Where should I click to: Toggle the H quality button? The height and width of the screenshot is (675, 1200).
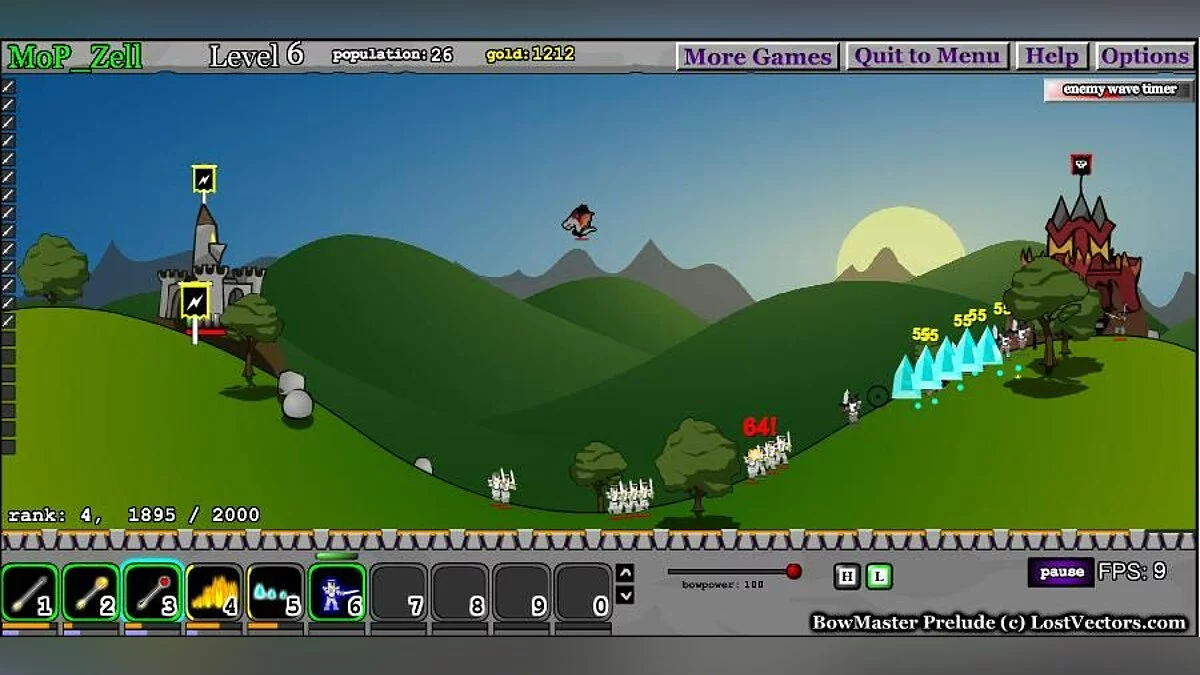846,576
